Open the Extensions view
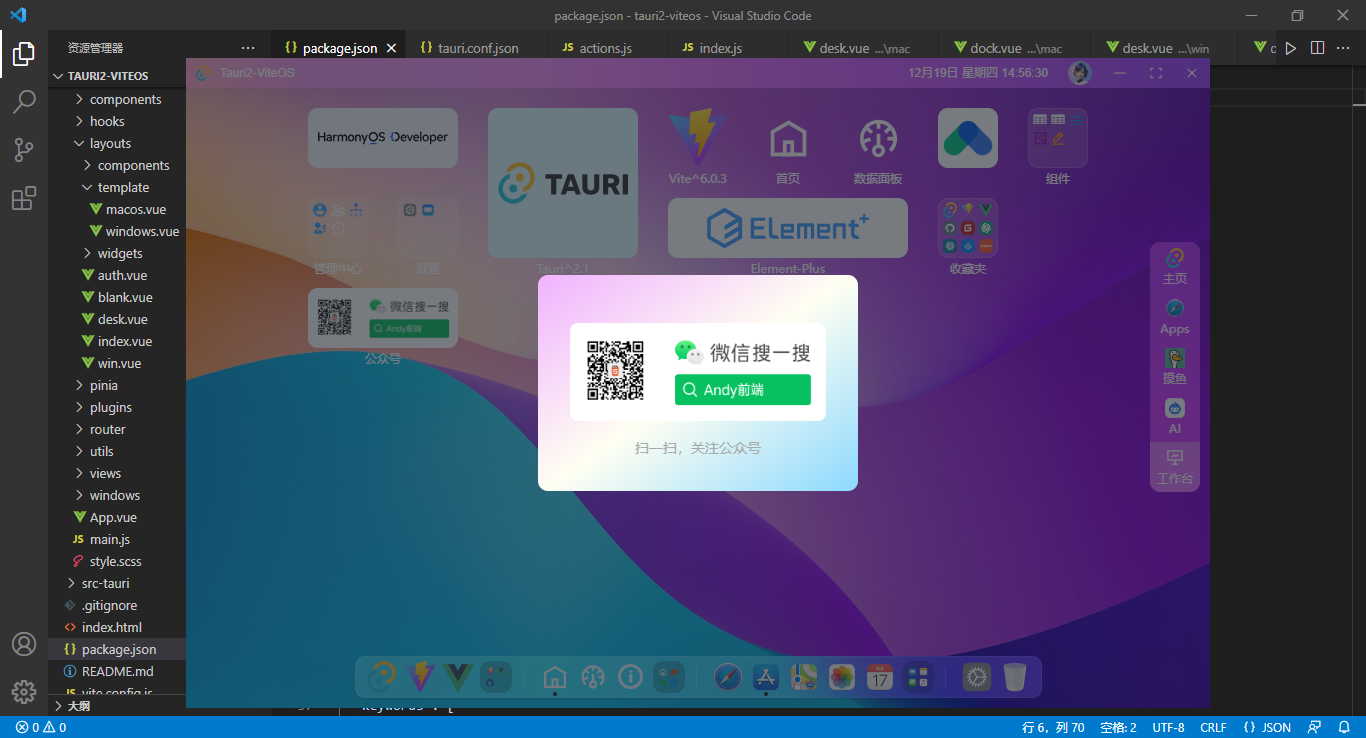Image resolution: width=1366 pixels, height=738 pixels. click(x=24, y=199)
